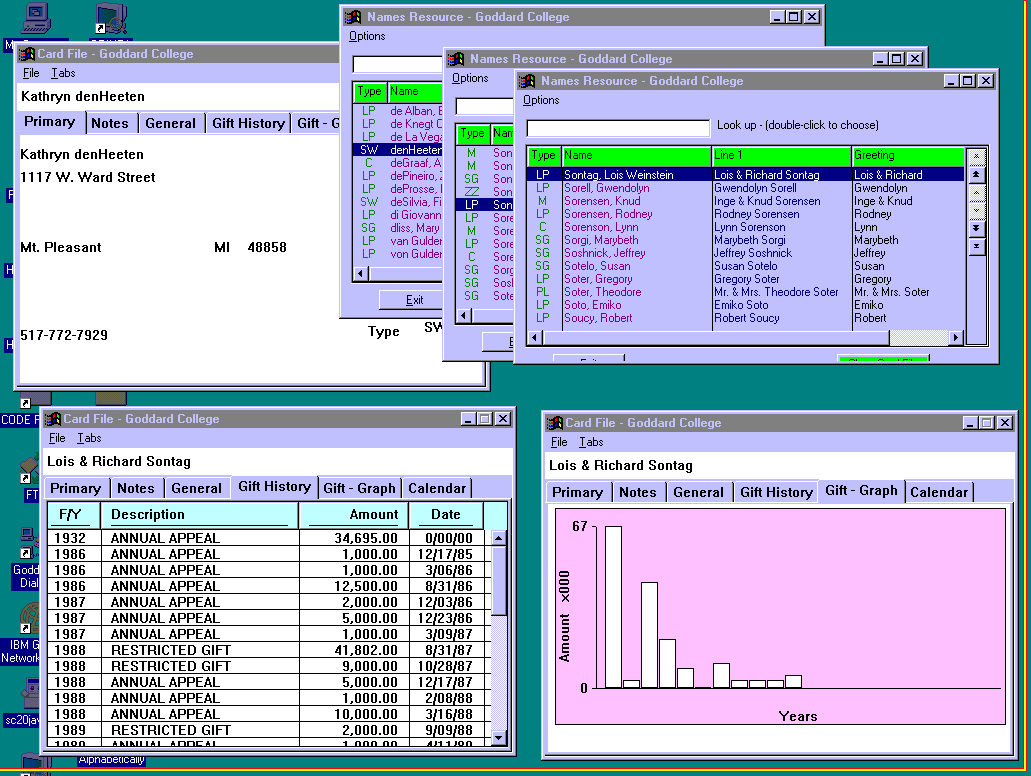This screenshot has width=1031, height=776.
Task: Switch to Notes tab in Kathryn card
Action: (x=110, y=124)
